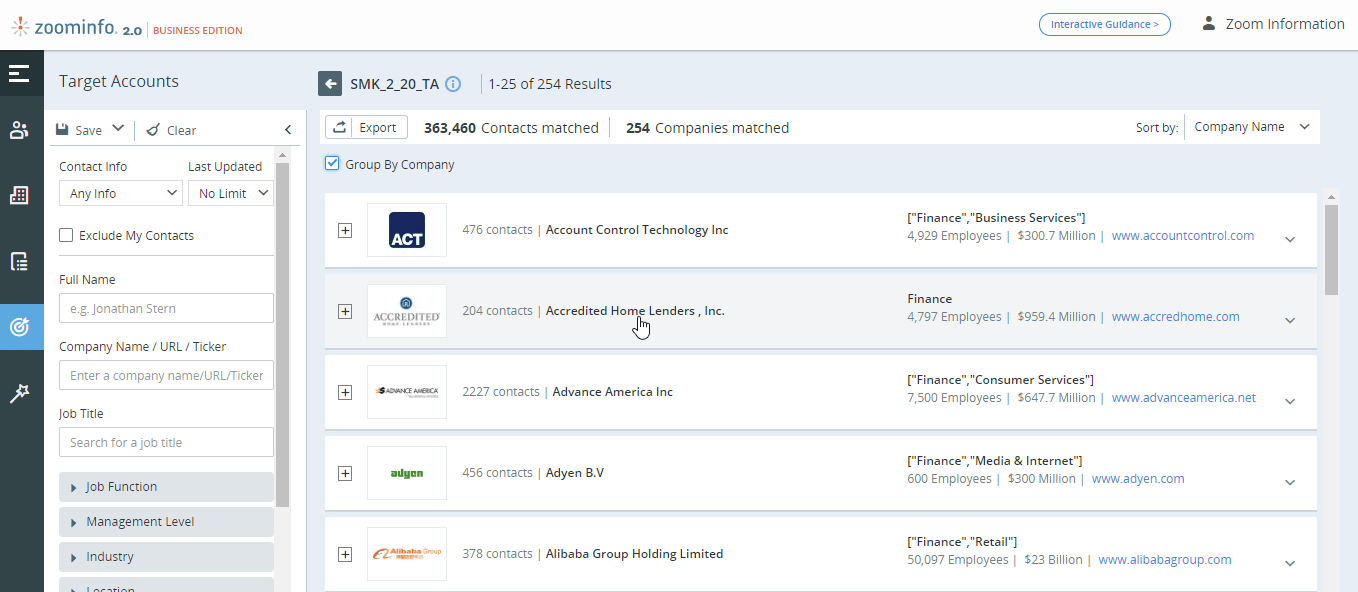Click the back arrow beside SMK_2_20_TA
This screenshot has height=592, width=1358.
coord(330,83)
